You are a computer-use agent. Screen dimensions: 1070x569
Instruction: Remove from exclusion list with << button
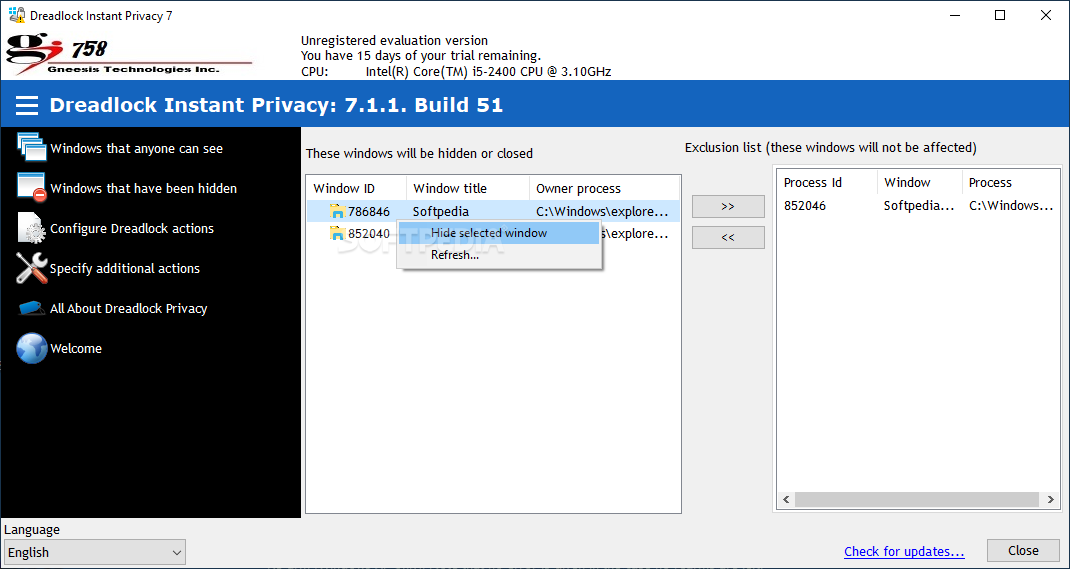point(728,237)
